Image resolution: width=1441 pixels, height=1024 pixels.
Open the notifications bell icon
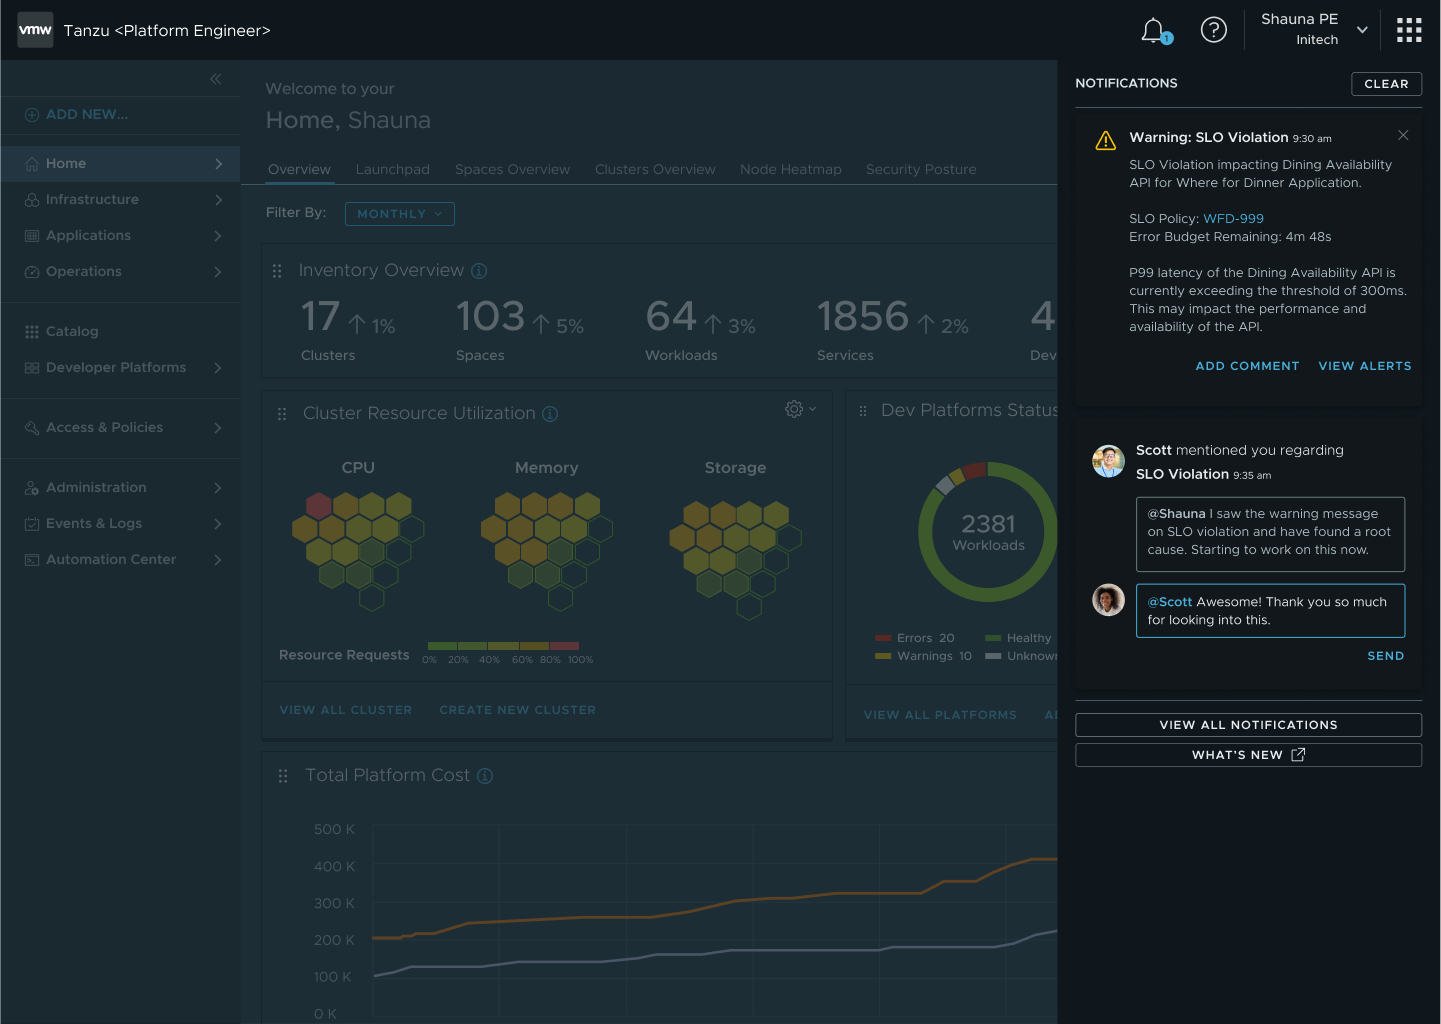1154,31
